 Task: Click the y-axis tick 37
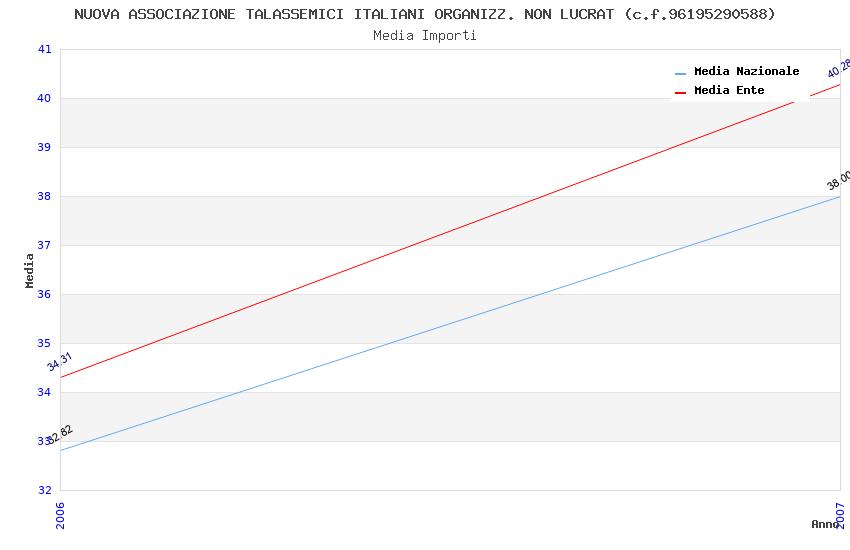pyautogui.click(x=44, y=245)
